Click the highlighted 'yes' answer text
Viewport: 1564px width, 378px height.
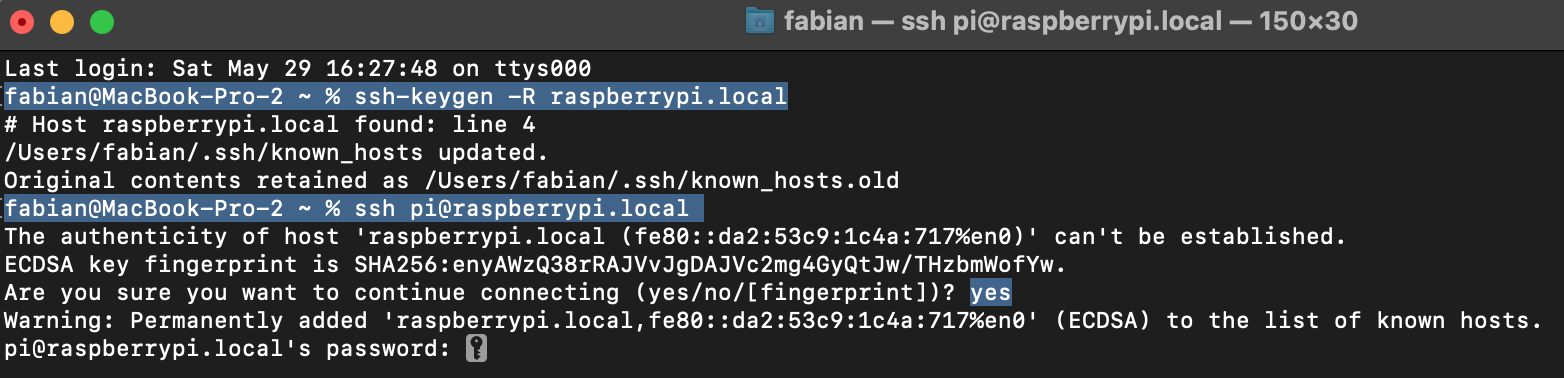(x=990, y=293)
